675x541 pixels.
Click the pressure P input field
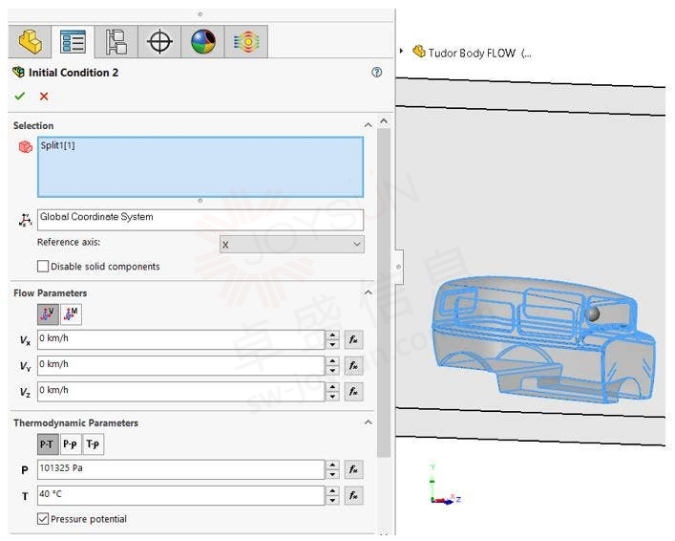click(181, 470)
